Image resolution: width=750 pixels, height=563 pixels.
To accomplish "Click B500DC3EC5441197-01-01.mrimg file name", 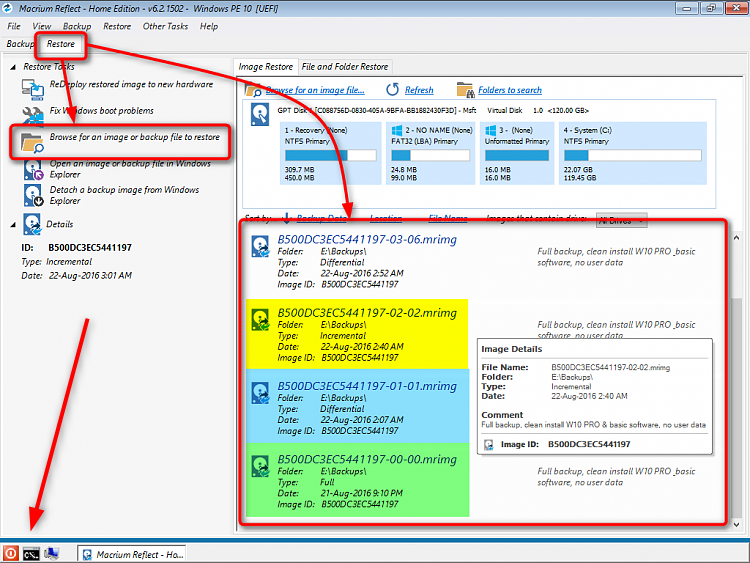I will (x=367, y=386).
